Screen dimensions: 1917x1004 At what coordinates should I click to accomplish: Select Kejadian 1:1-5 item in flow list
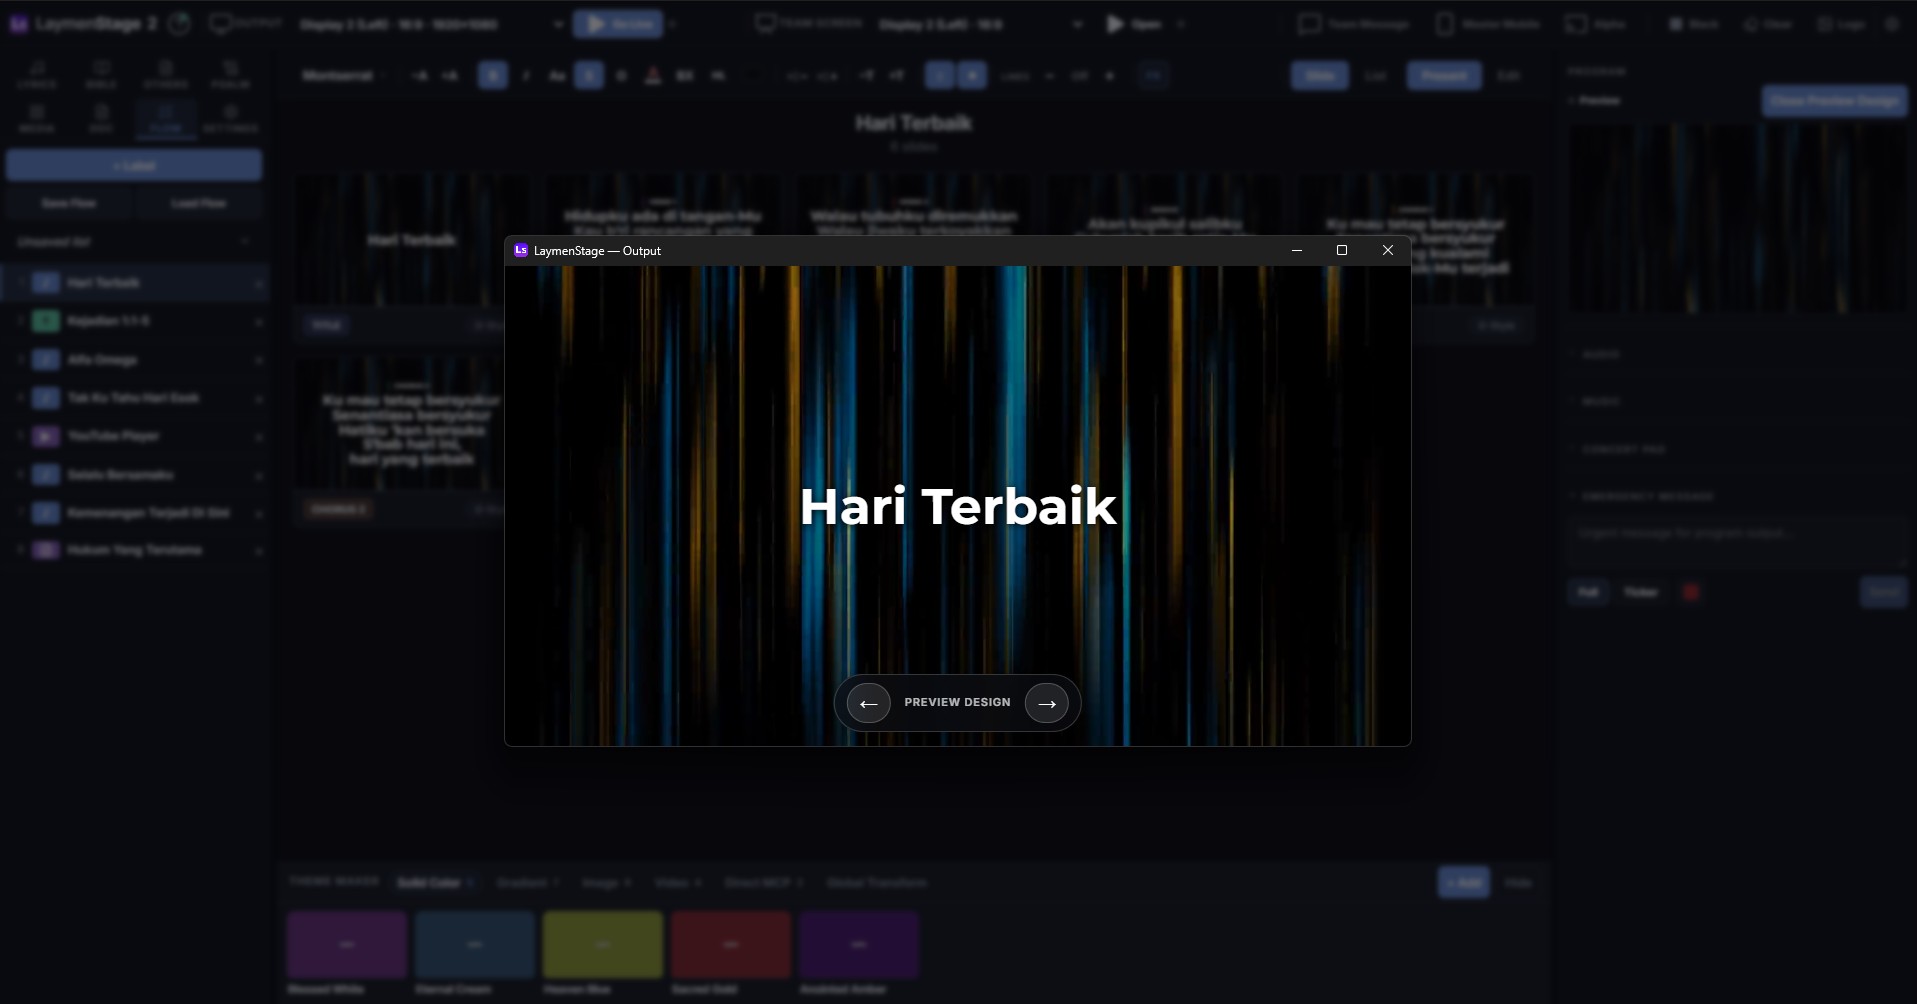click(135, 321)
